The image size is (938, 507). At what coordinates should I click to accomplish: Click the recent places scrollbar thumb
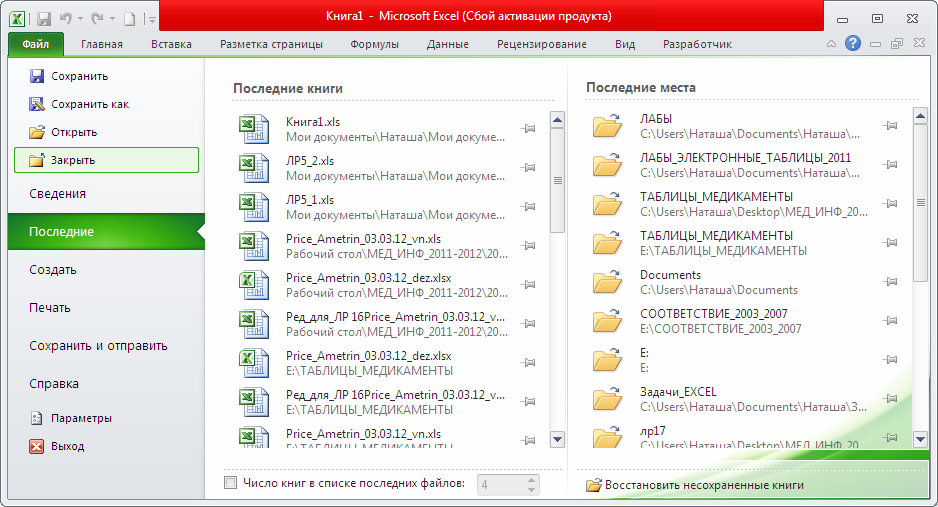pos(921,203)
